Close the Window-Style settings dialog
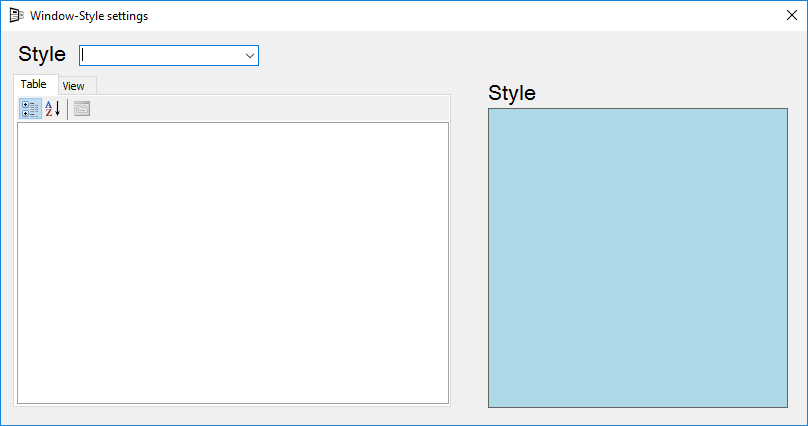 tap(792, 15)
